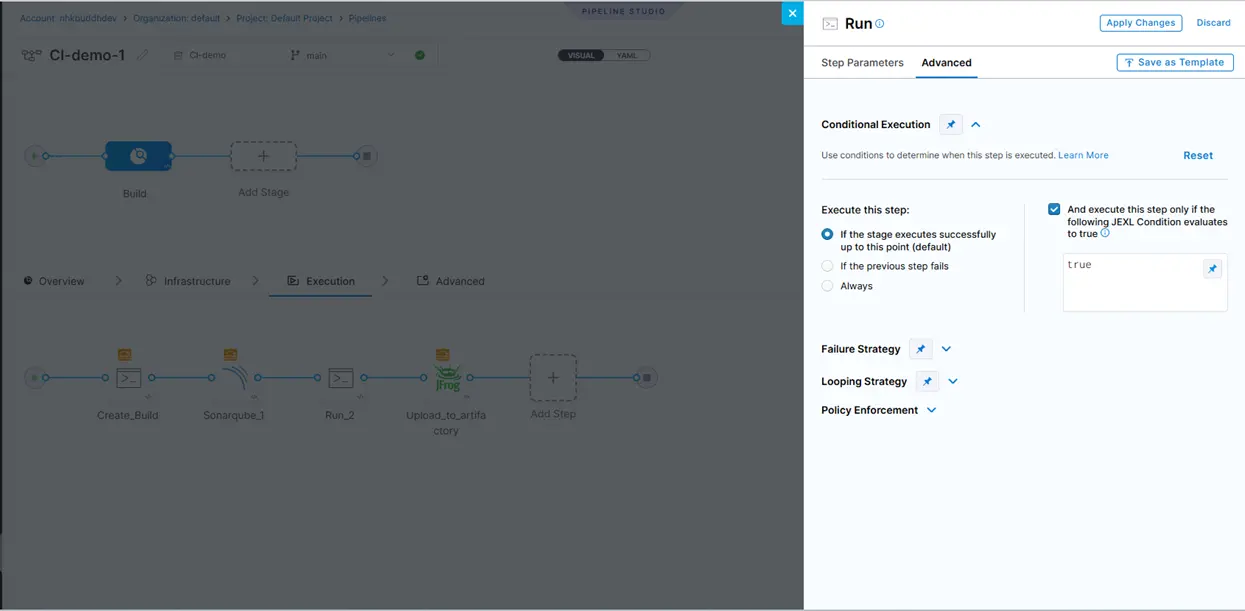Click Apply Changes button

1140,23
